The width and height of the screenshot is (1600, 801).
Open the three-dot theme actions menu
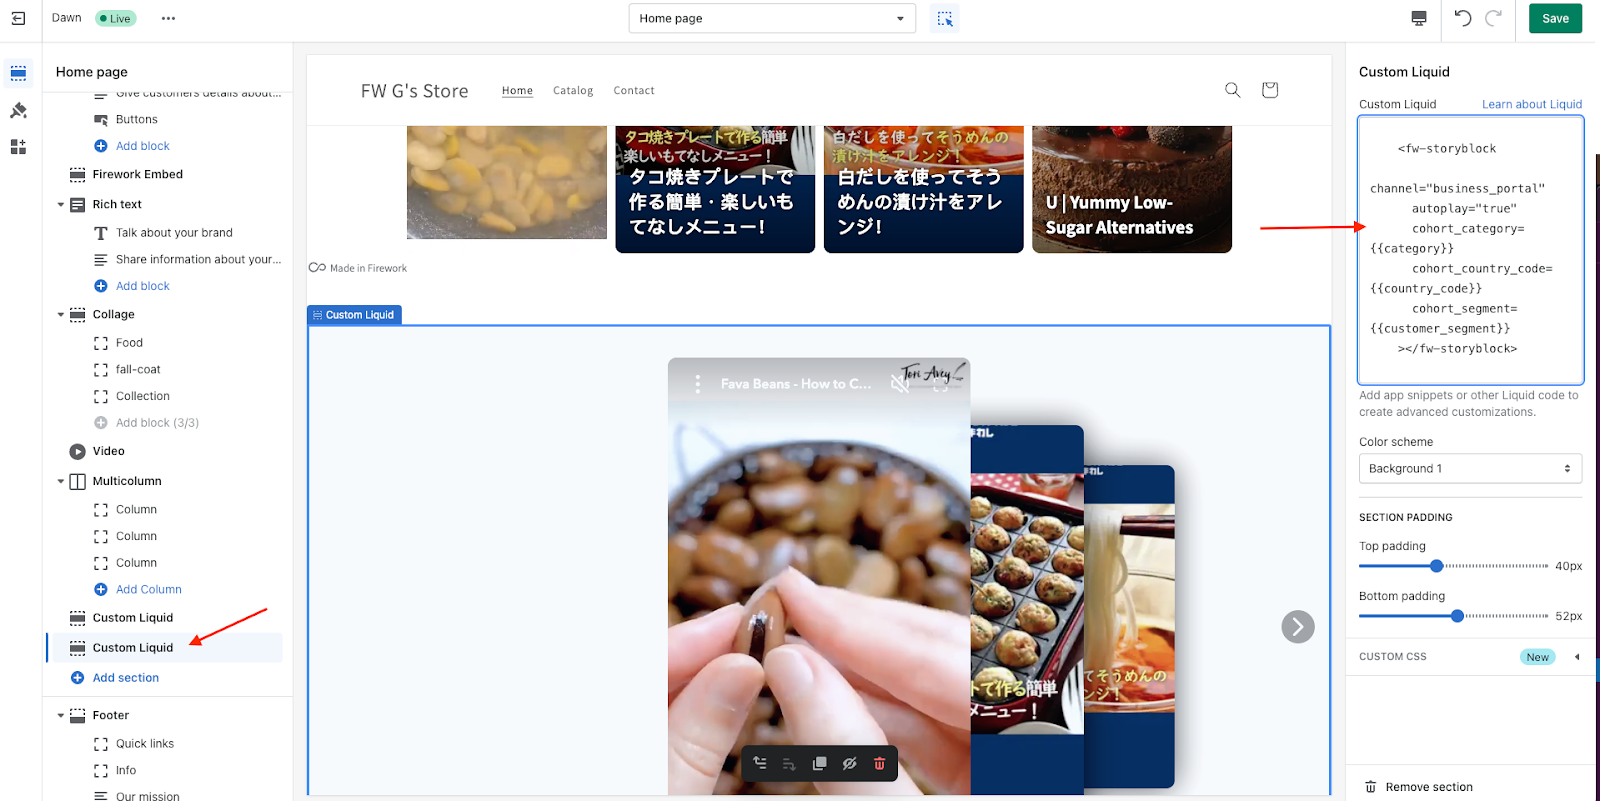(168, 18)
